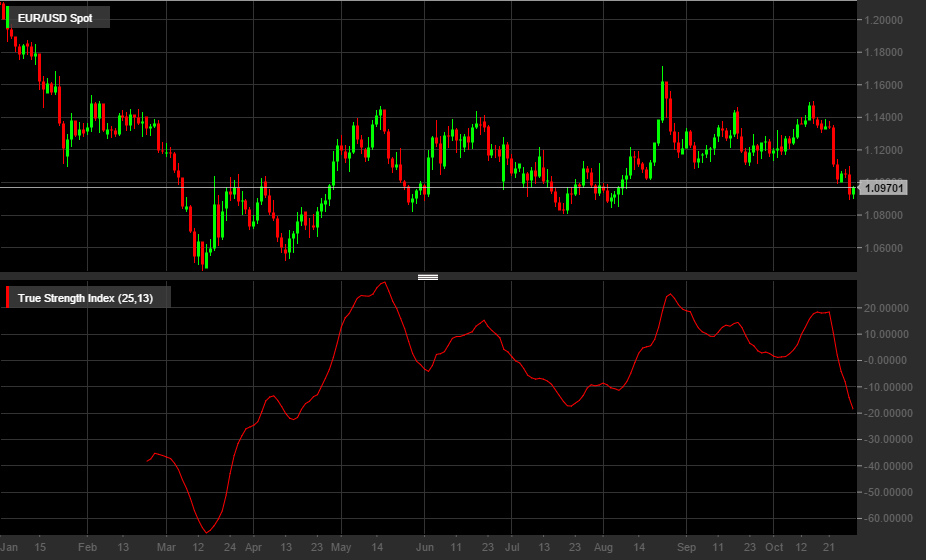Click the 1.09701 current price tag
Viewport: 926px width, 560px height.
click(883, 188)
